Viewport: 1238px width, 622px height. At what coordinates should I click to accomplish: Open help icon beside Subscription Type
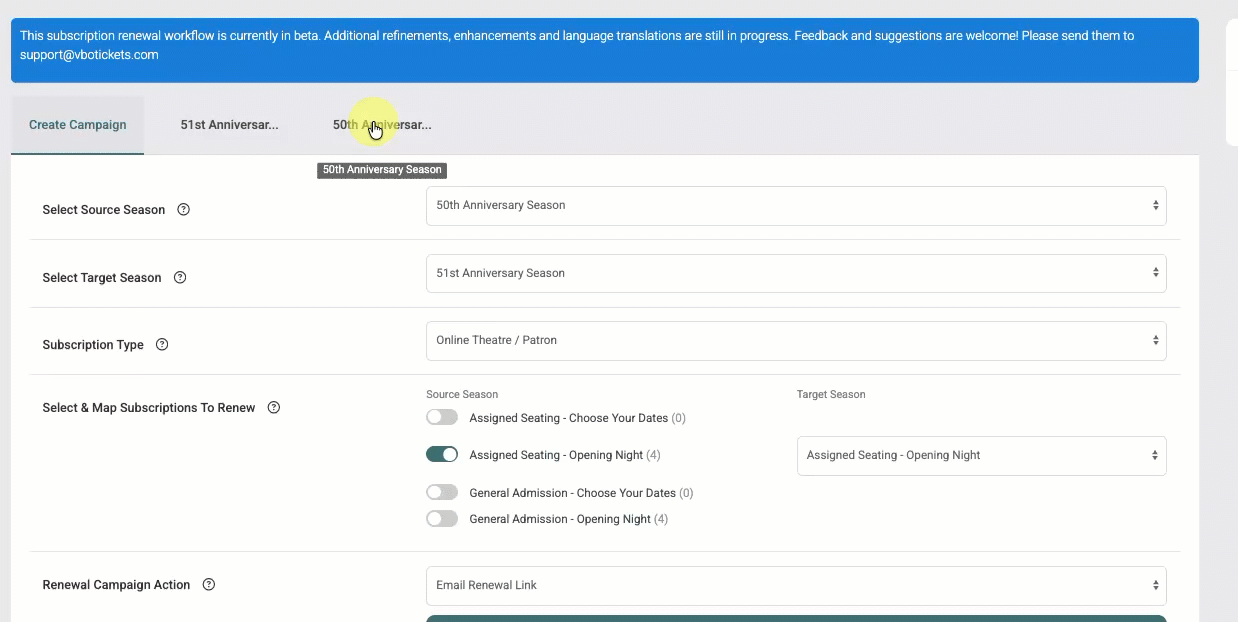162,345
